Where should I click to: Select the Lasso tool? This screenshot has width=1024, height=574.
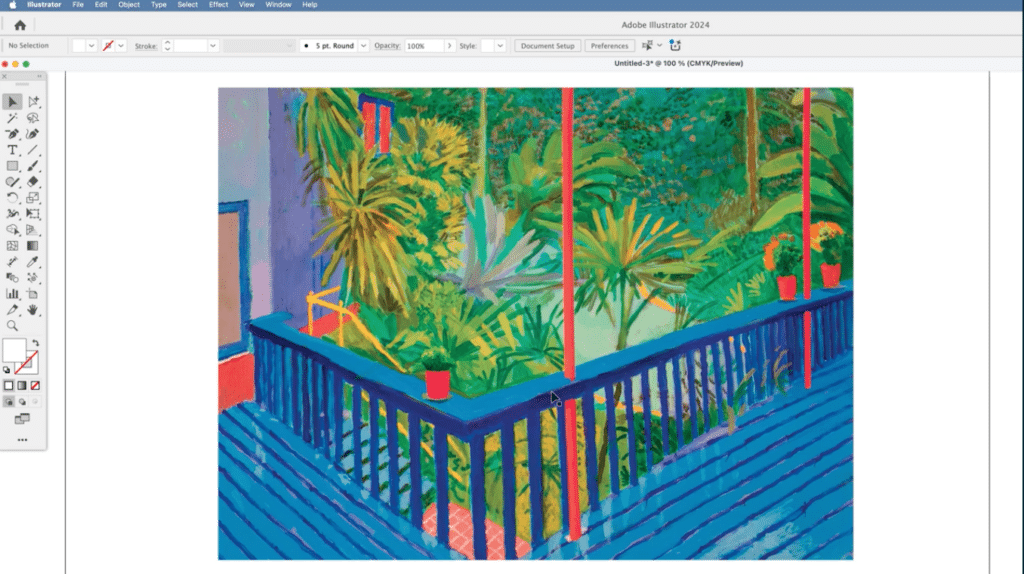33,118
